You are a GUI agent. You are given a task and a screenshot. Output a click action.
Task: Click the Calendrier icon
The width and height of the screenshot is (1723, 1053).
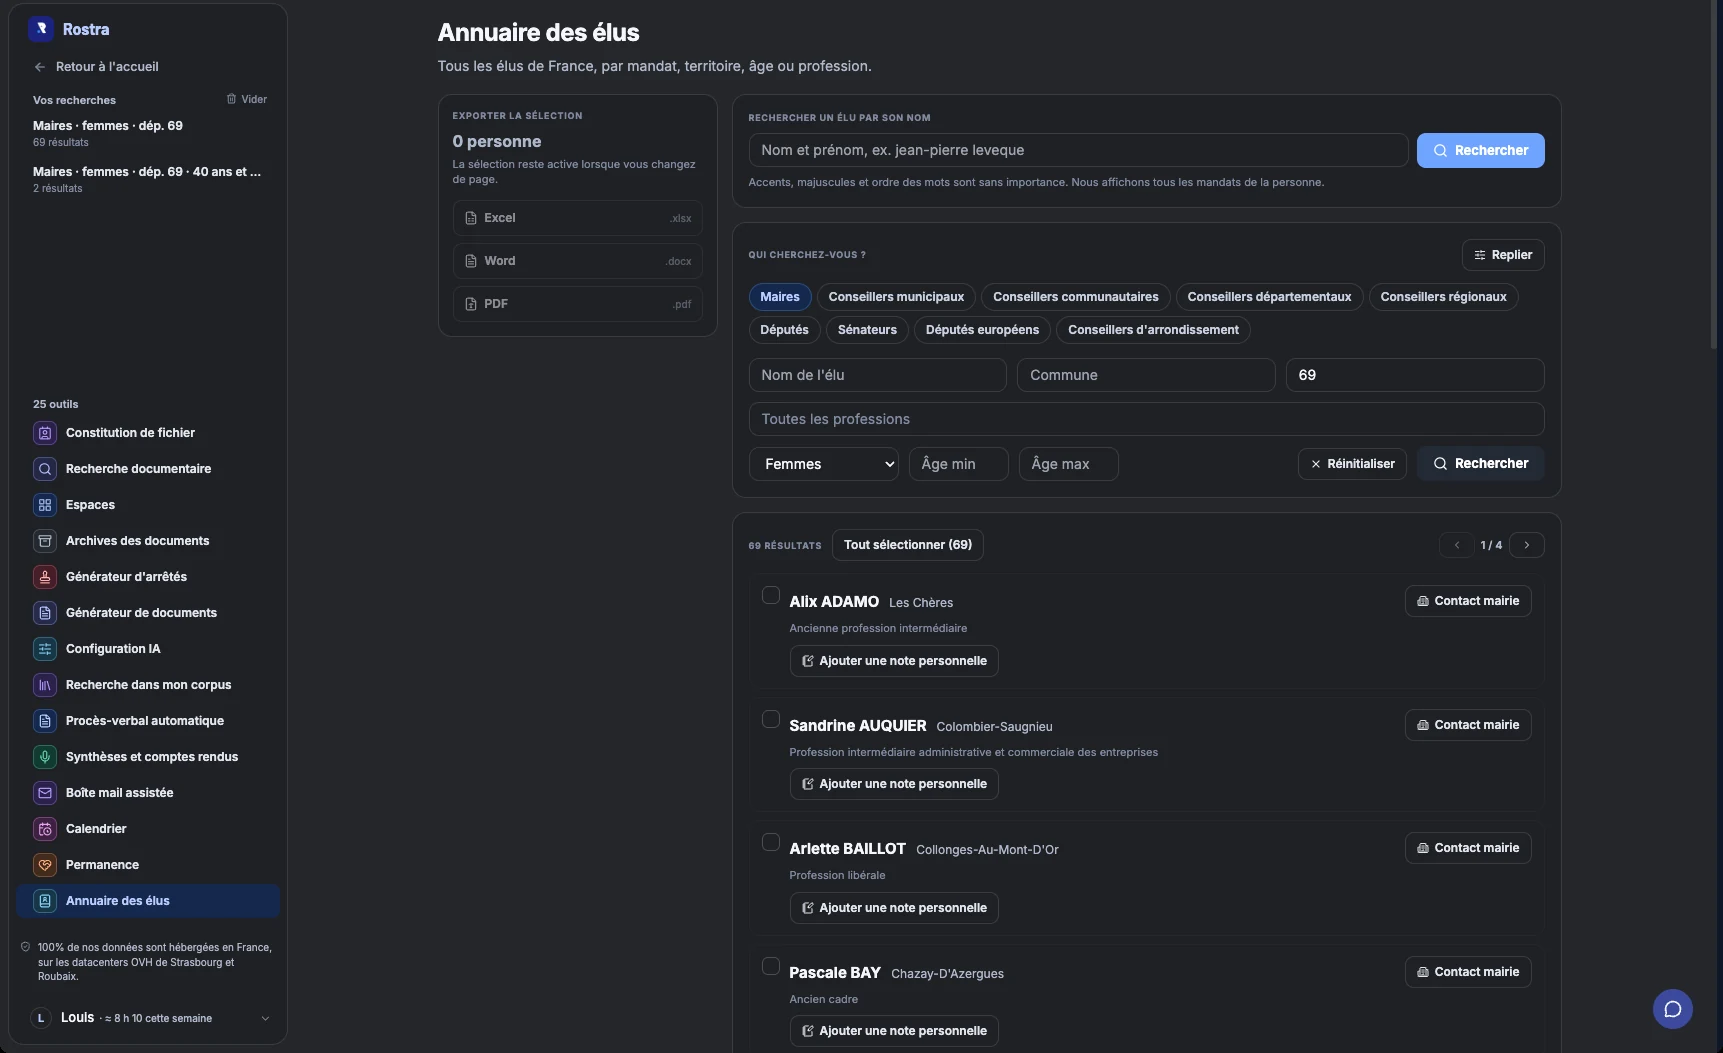point(45,829)
